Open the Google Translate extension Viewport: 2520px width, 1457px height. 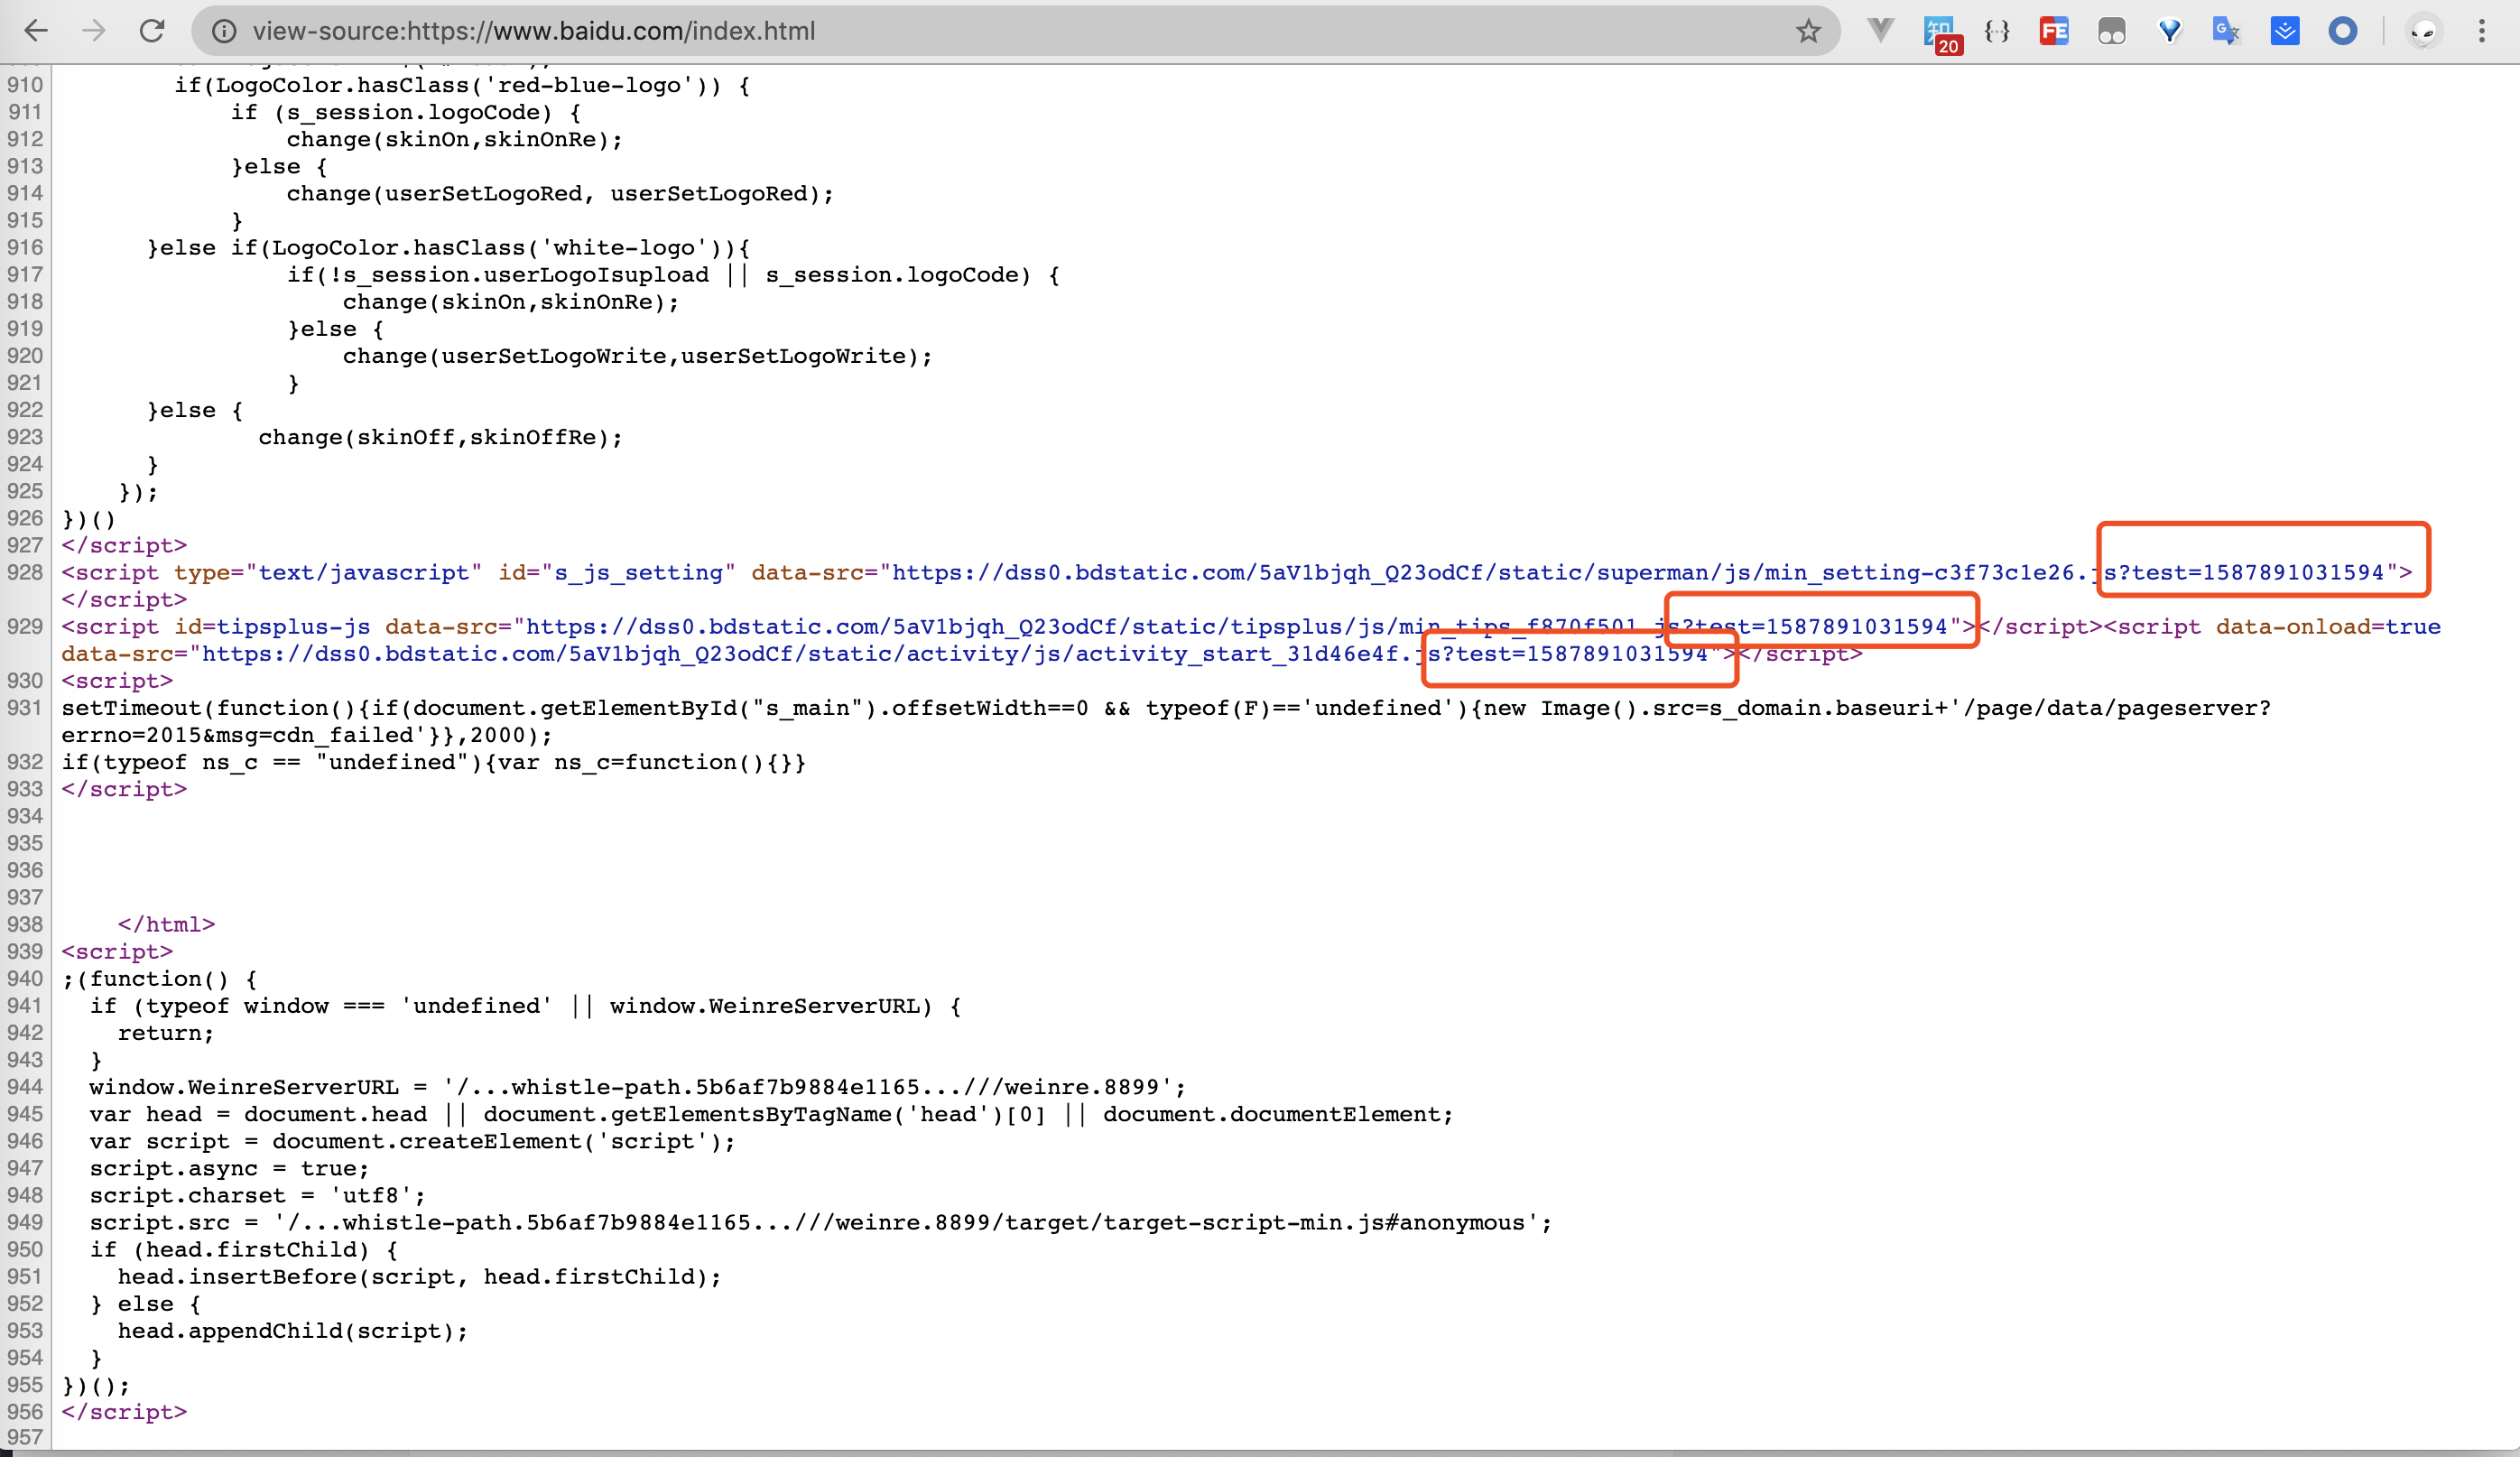(2227, 31)
